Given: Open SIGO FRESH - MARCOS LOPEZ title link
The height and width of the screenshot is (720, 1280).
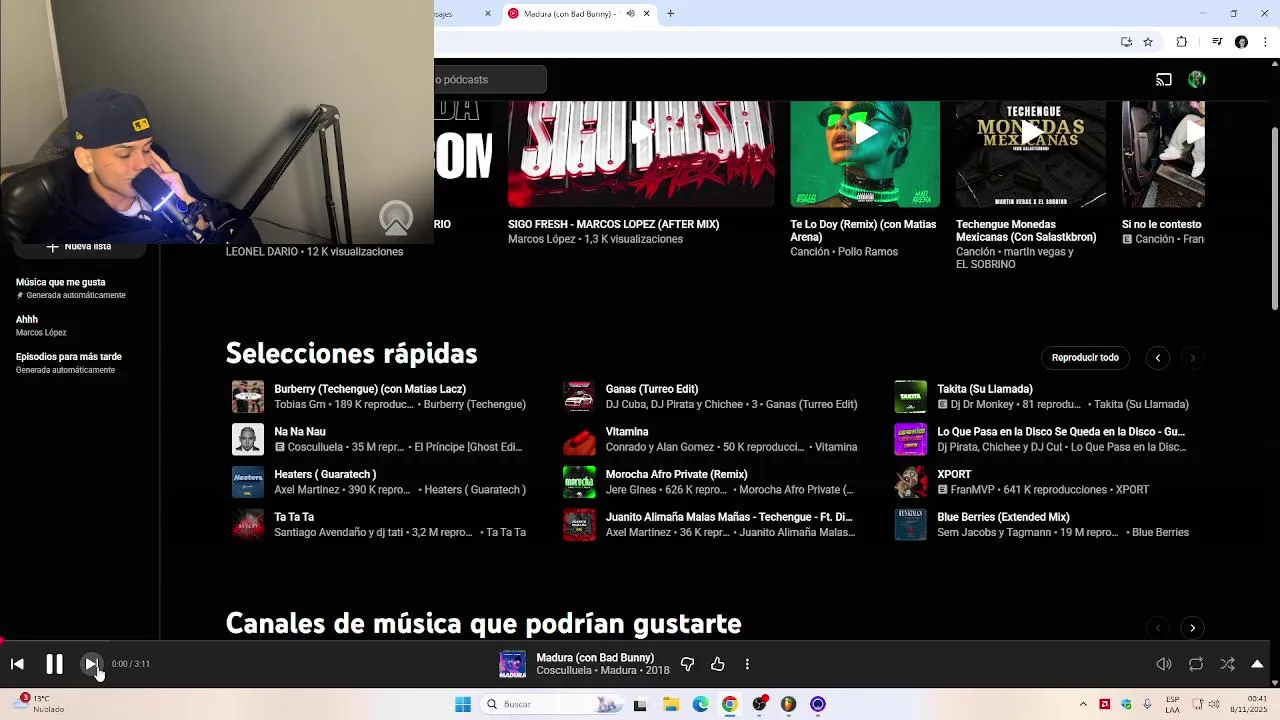Looking at the screenshot, I should point(613,225).
